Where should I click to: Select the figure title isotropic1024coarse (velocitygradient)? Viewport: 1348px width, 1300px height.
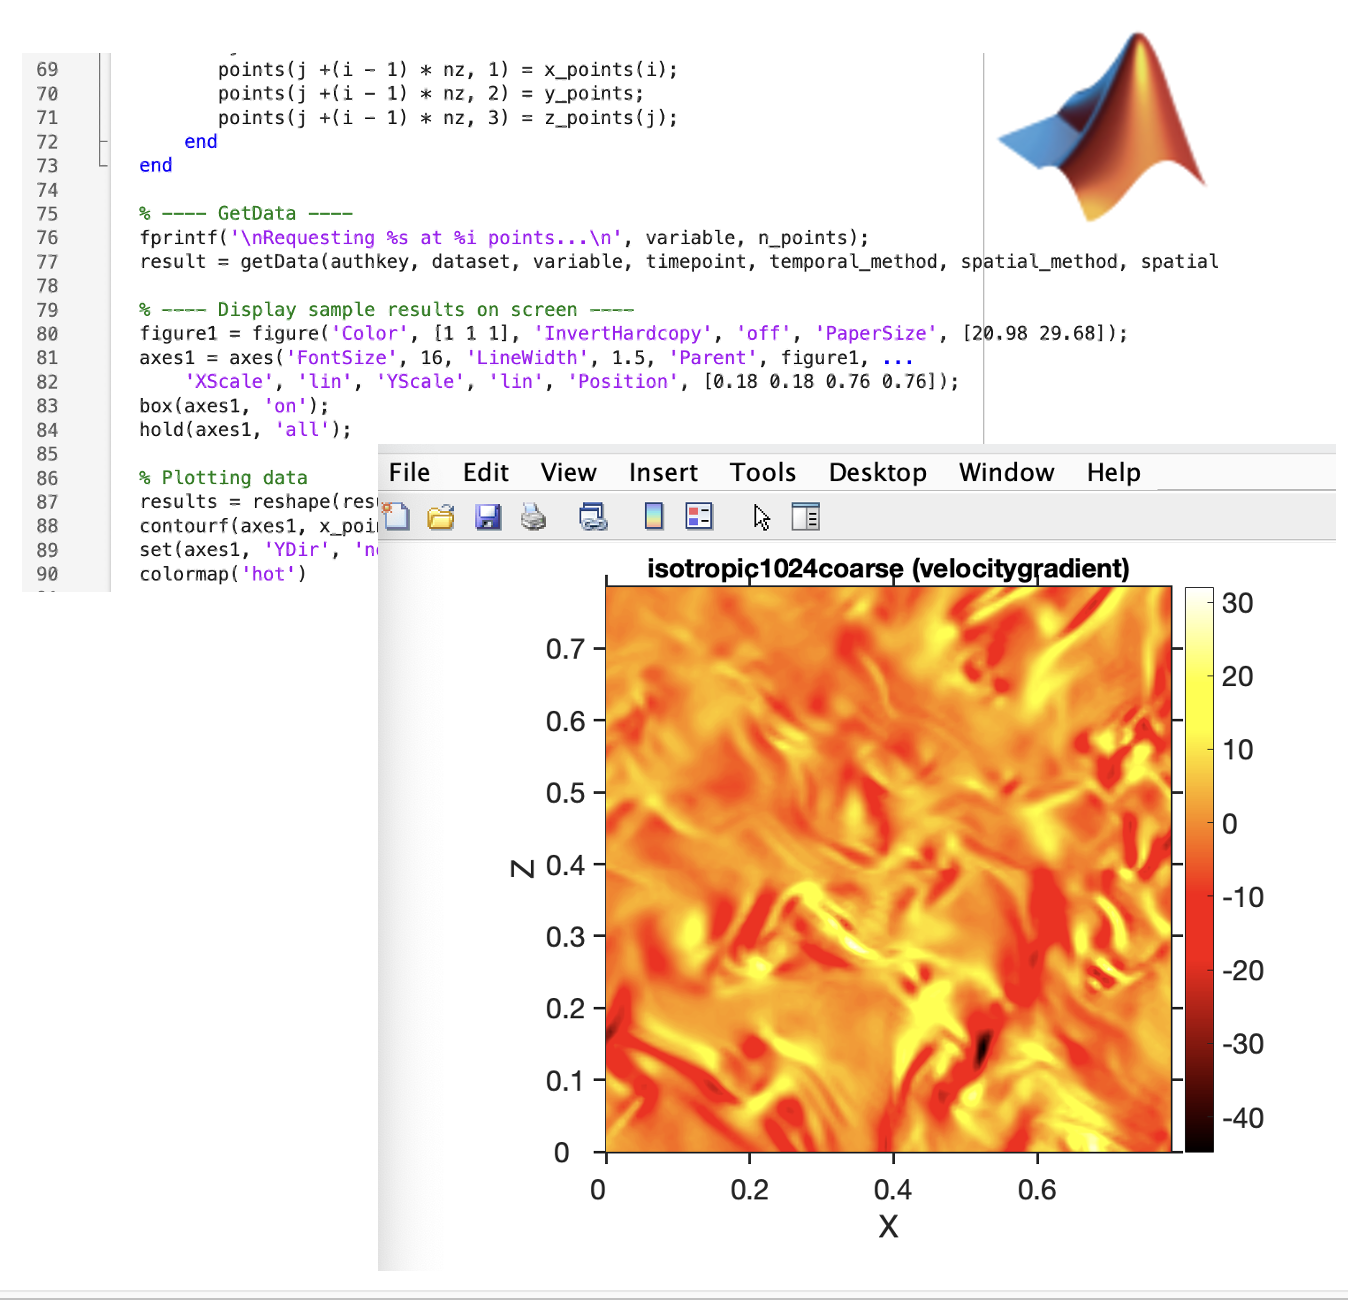(888, 568)
